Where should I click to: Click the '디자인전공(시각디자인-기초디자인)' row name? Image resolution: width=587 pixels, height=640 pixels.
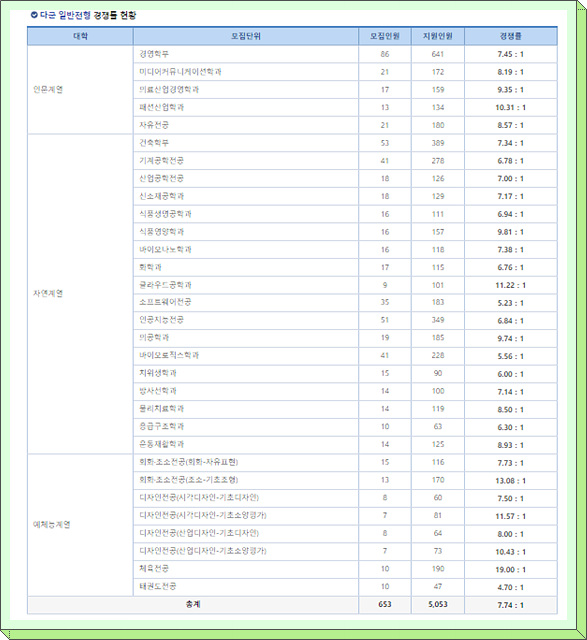pyautogui.click(x=199, y=498)
